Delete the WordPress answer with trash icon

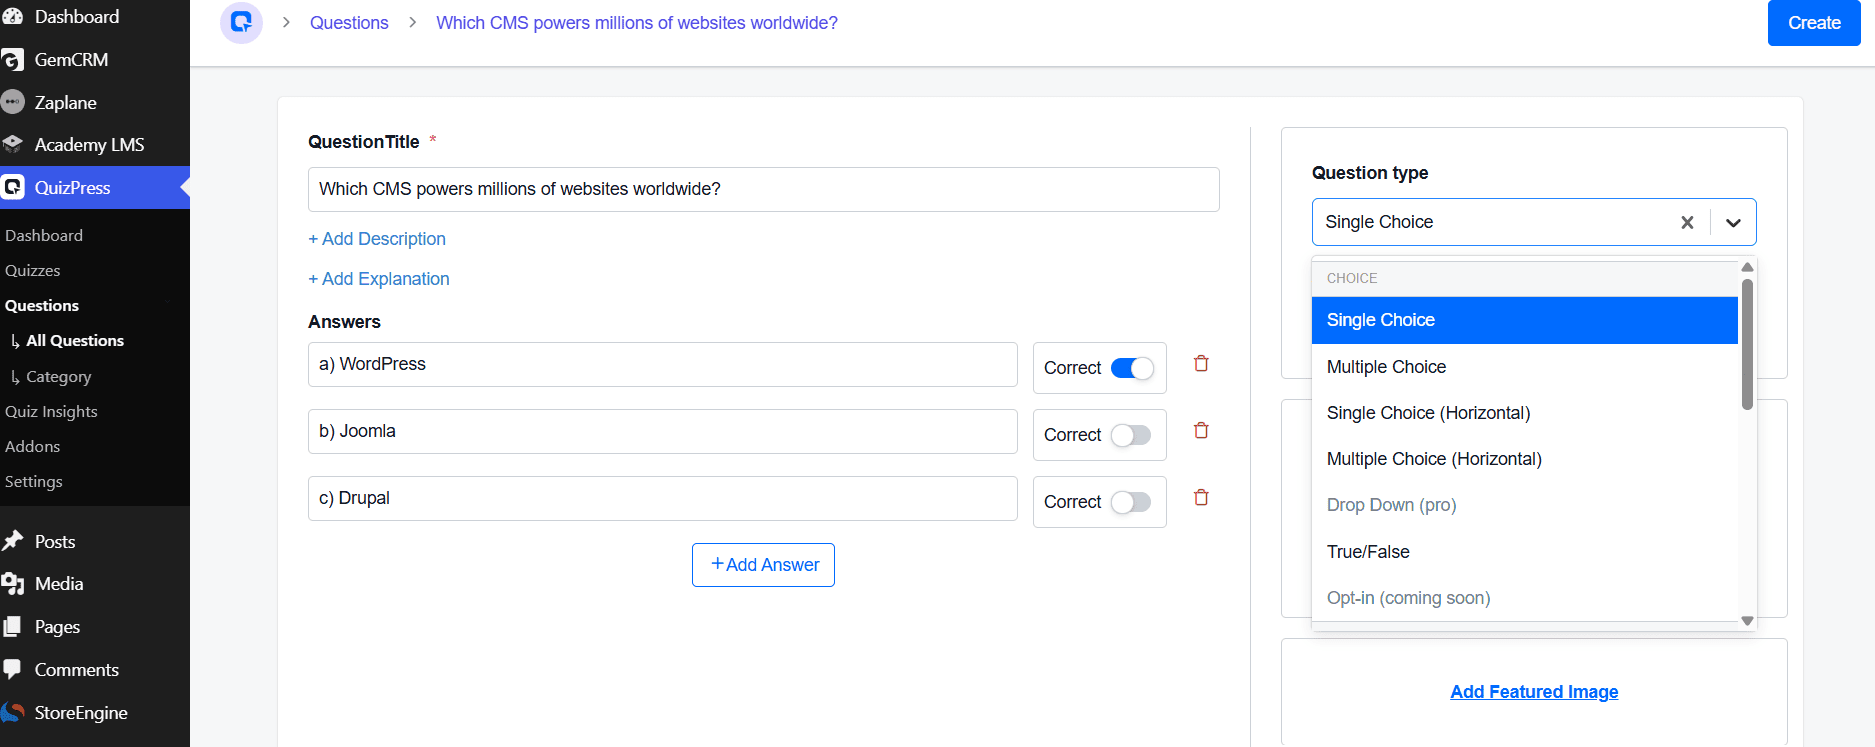pos(1201,363)
